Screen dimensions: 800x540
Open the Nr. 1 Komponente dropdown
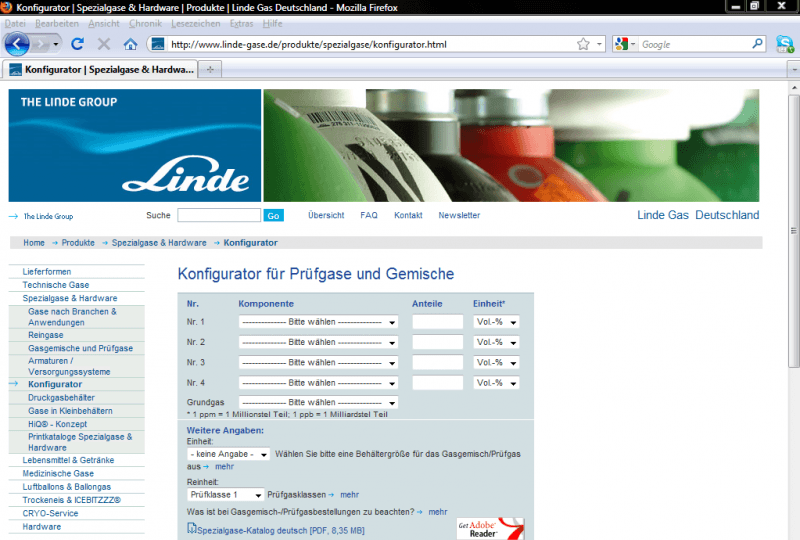(318, 322)
